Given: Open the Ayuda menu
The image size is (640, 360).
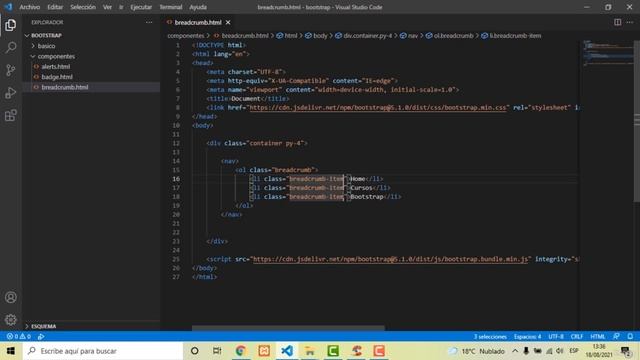Looking at the screenshot, I should pyautogui.click(x=198, y=7).
